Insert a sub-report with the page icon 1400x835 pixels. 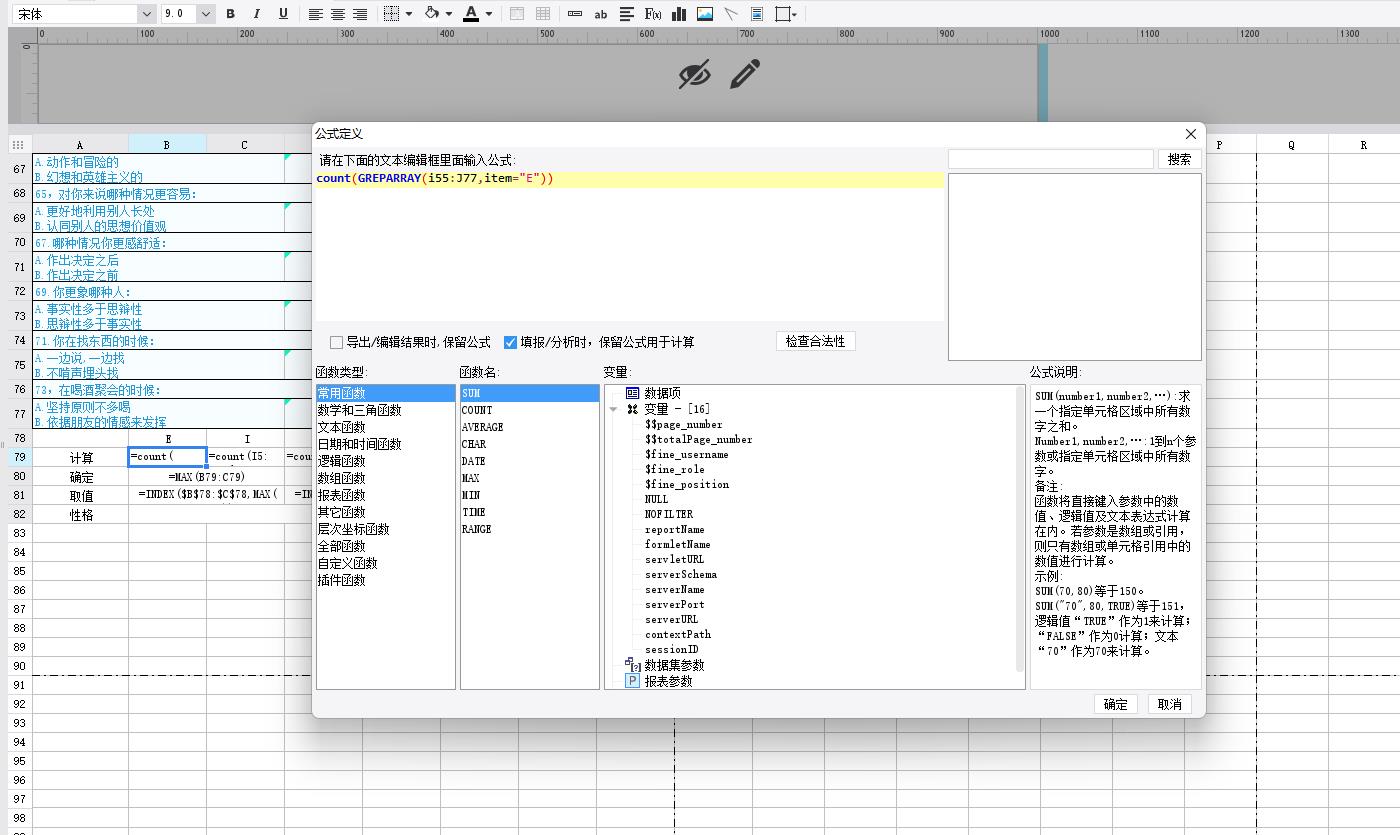757,14
